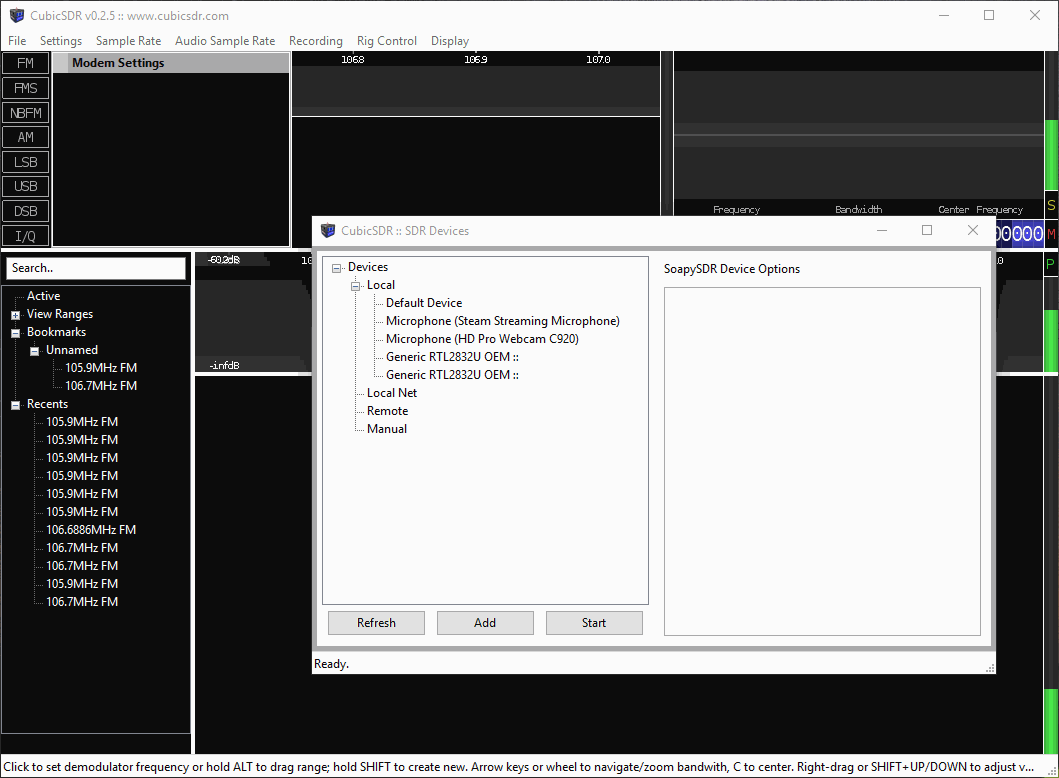Select the FM demodulation mode
This screenshot has width=1059, height=778.
(x=25, y=62)
